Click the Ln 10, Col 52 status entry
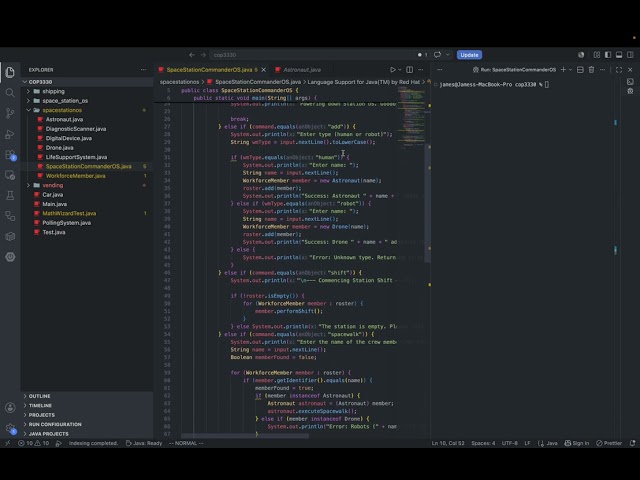The width and height of the screenshot is (640, 480). 448,443
